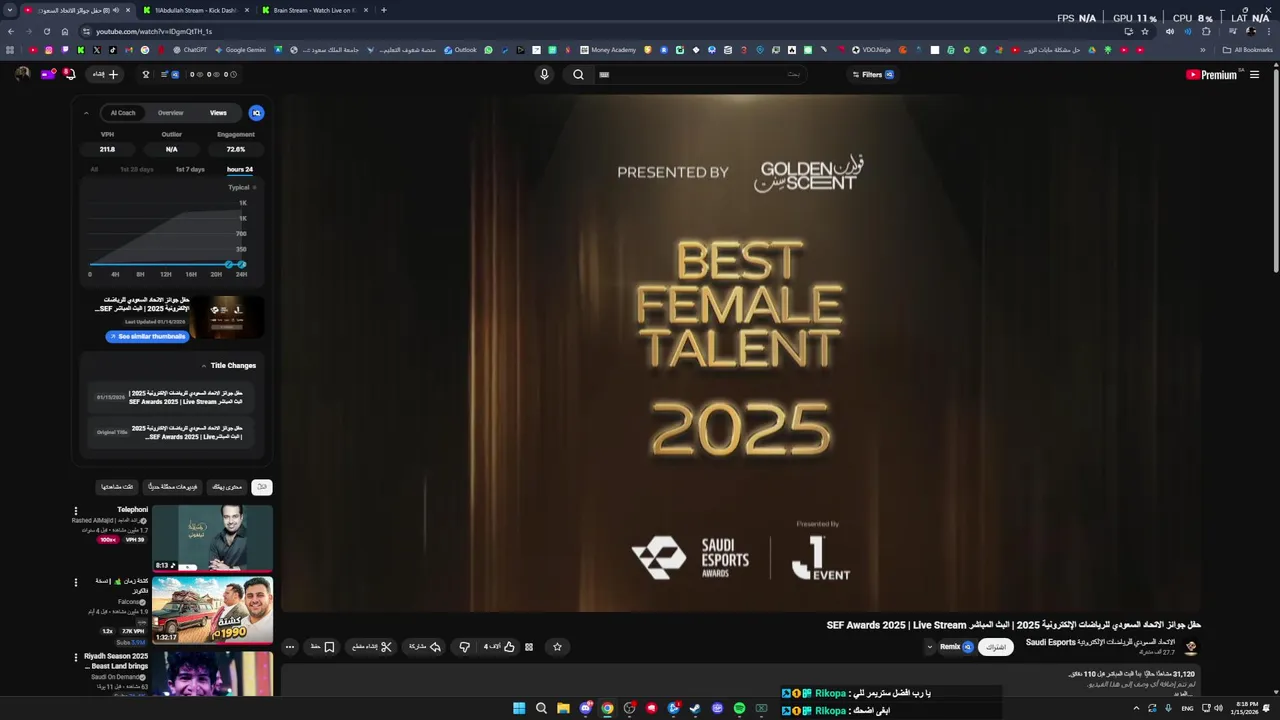
Task: Switch to the Brain Stream browser tab
Action: tap(314, 10)
